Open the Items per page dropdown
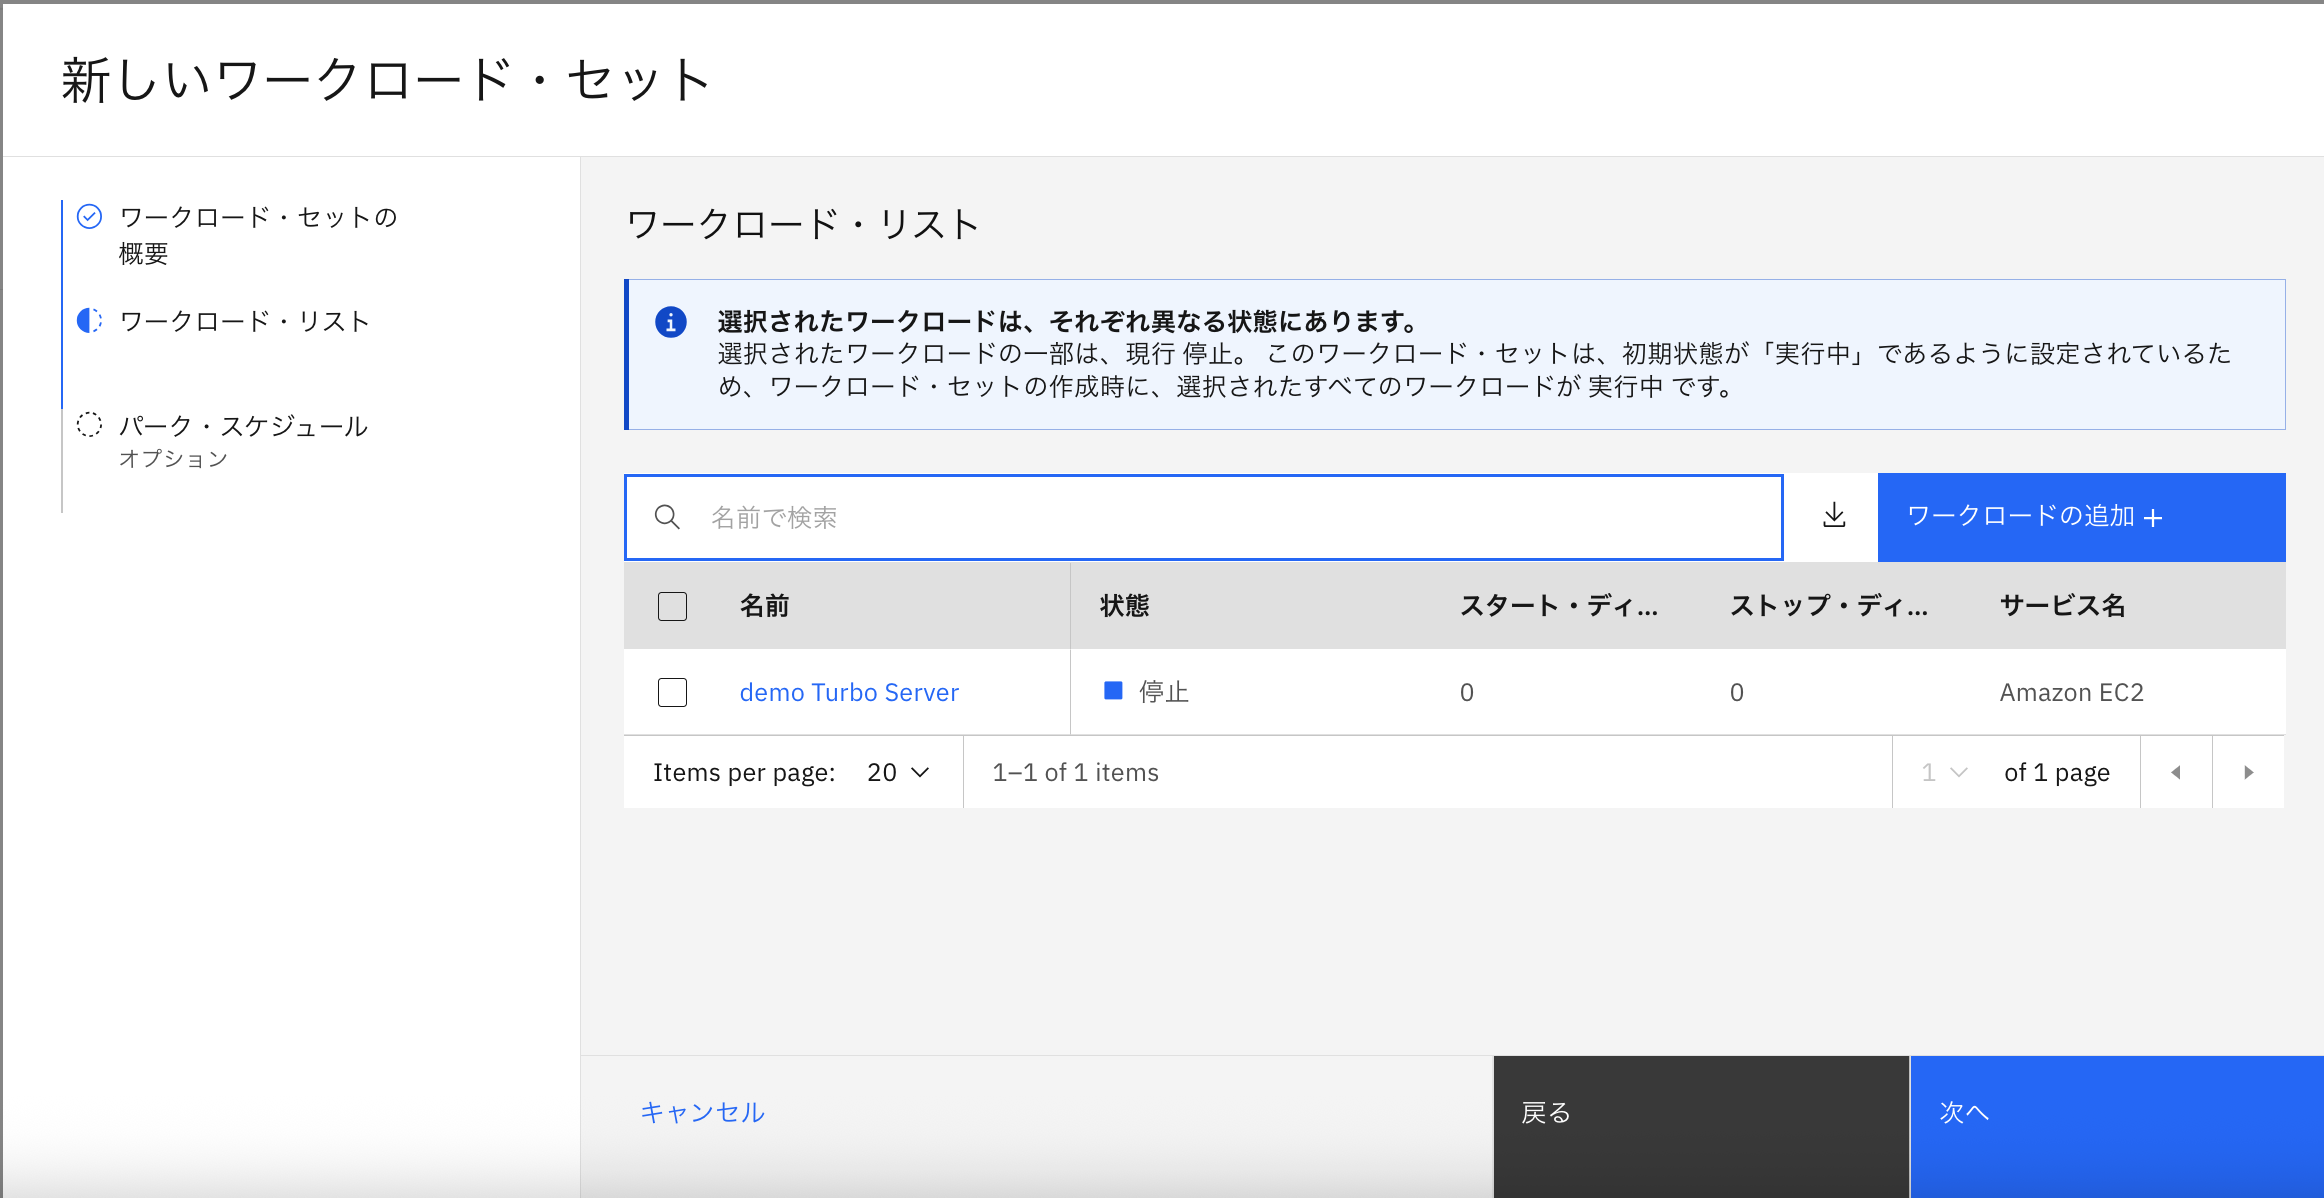 coord(898,772)
